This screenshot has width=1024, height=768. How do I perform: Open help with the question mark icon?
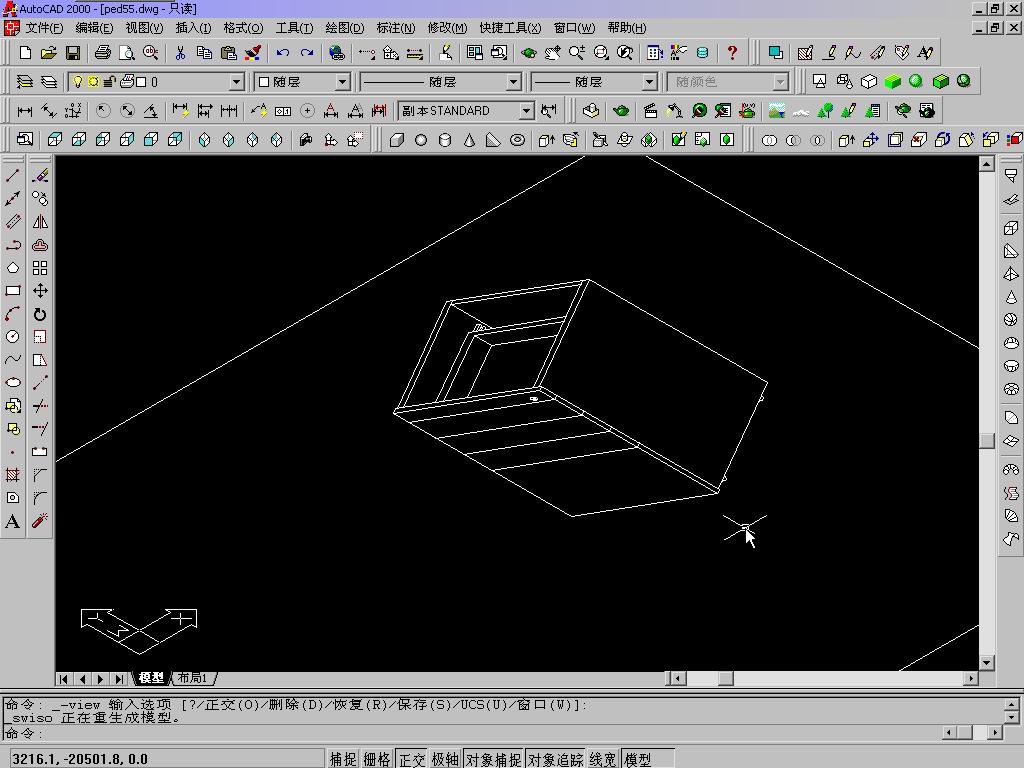[732, 53]
